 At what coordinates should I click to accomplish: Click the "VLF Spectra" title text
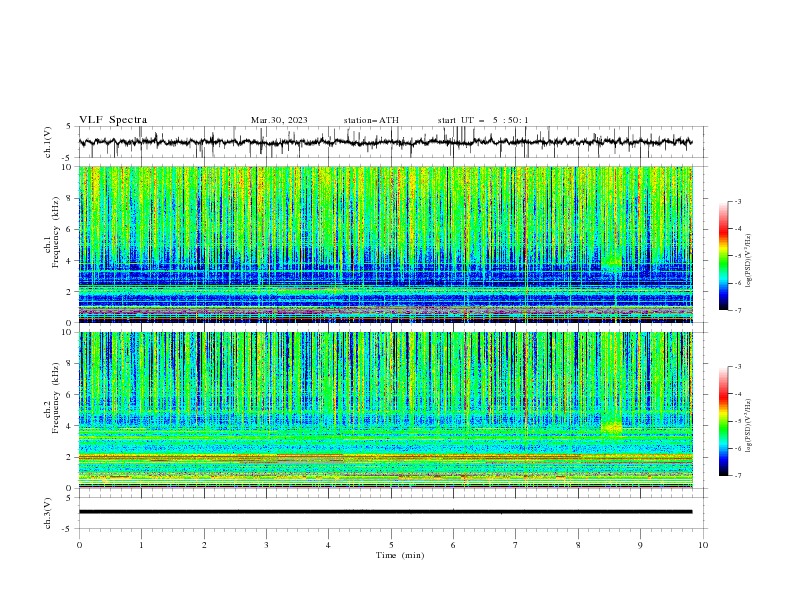coord(113,120)
